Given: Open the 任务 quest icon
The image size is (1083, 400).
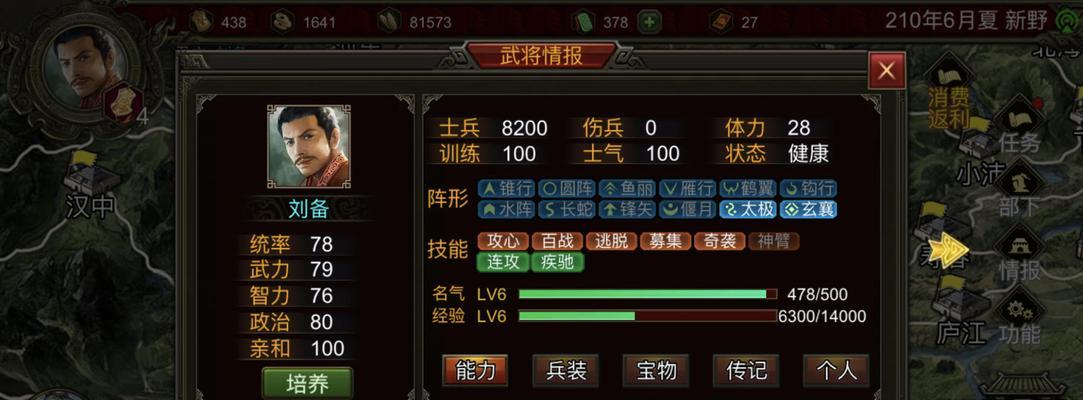Looking at the screenshot, I should [x=1019, y=130].
